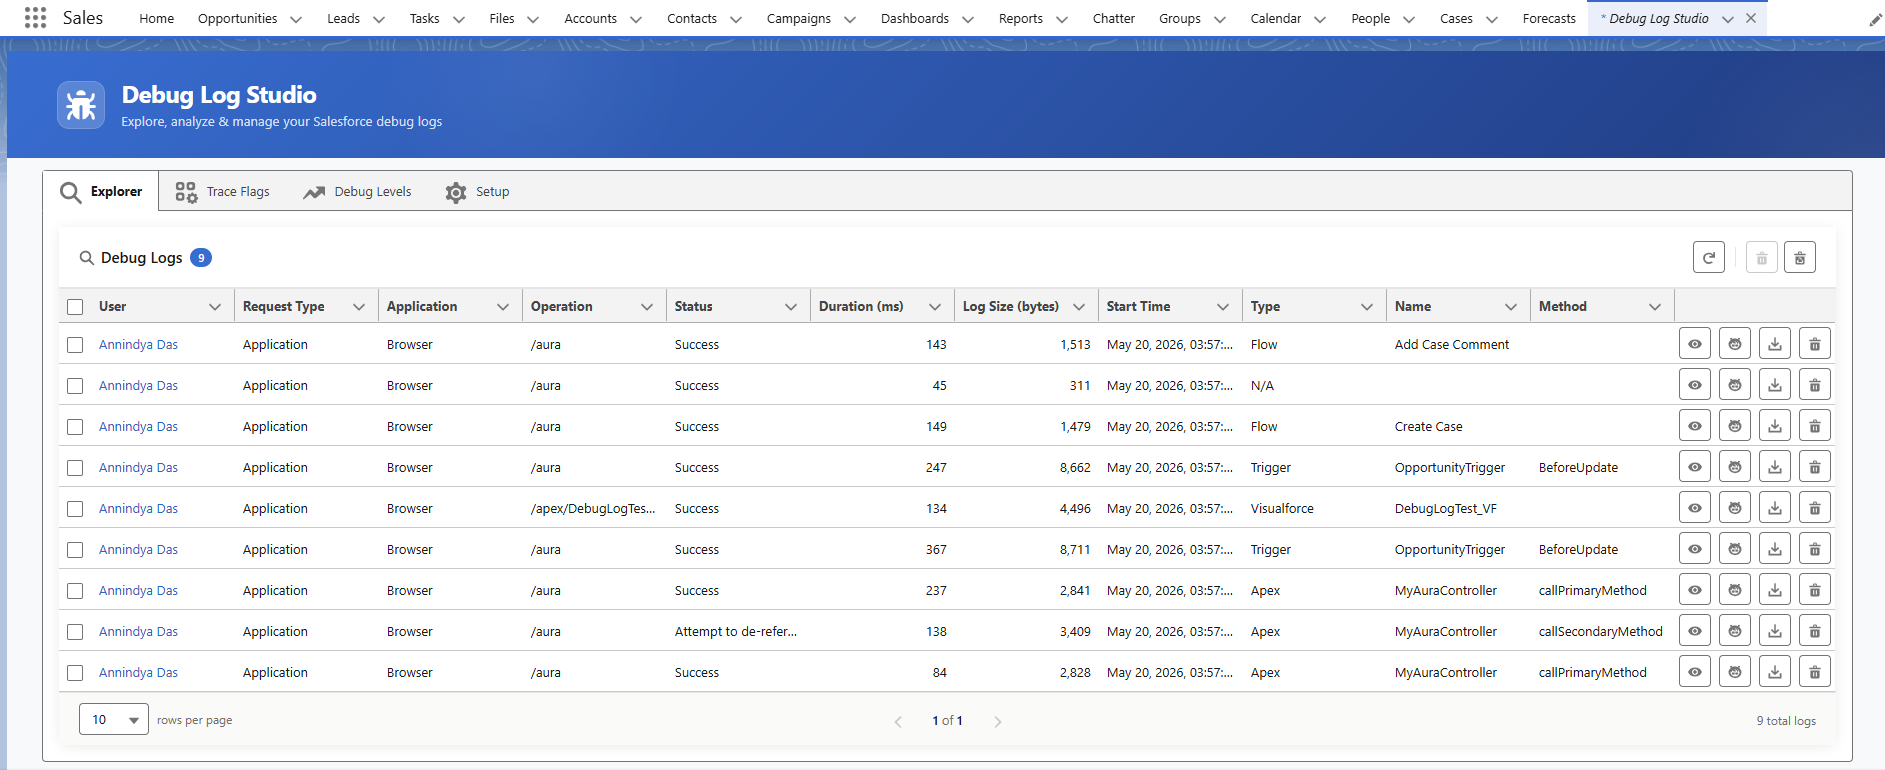Expand the Reports nav dropdown chevron
Screen dimensions: 1885x770
1062,19
